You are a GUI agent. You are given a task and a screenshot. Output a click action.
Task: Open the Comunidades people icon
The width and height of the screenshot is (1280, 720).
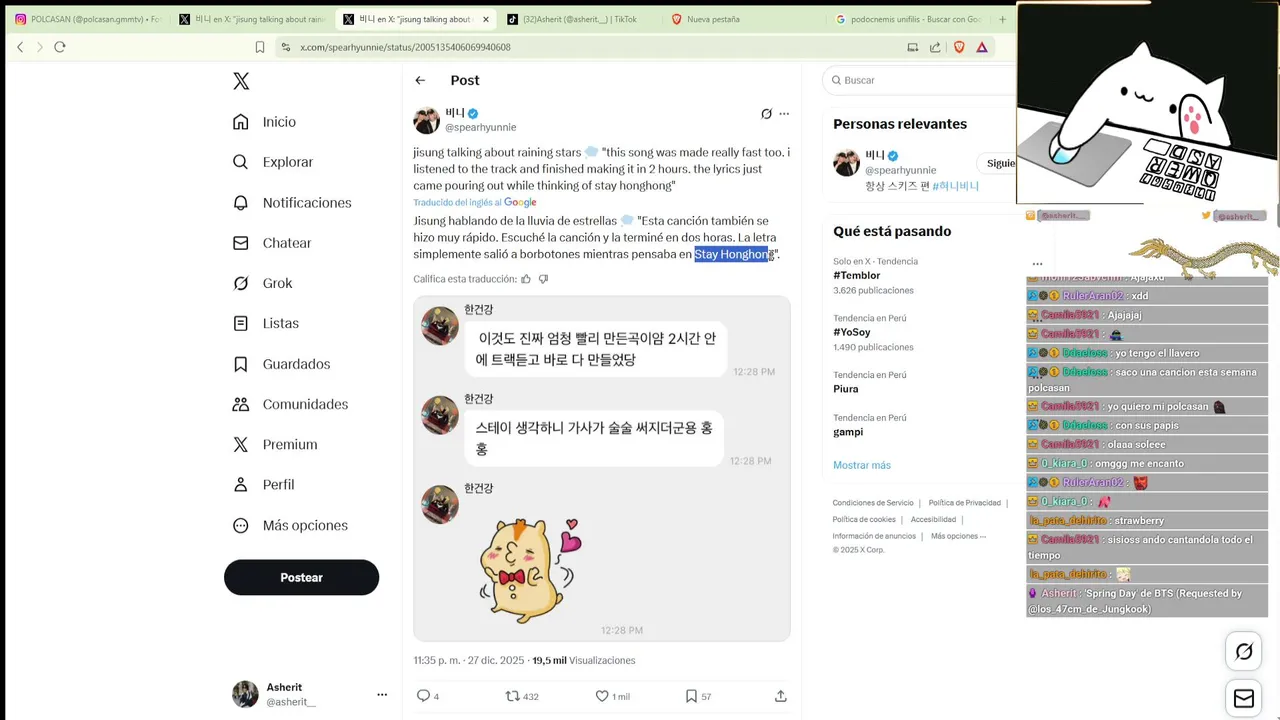[240, 404]
